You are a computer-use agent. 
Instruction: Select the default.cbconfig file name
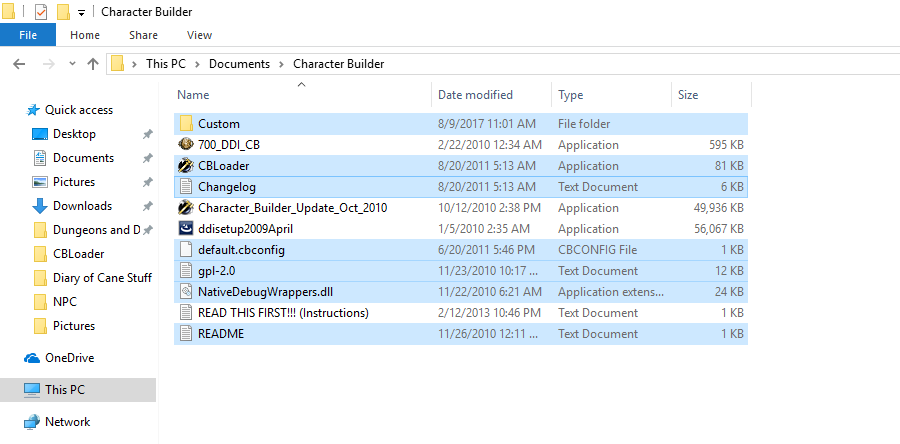click(x=241, y=250)
